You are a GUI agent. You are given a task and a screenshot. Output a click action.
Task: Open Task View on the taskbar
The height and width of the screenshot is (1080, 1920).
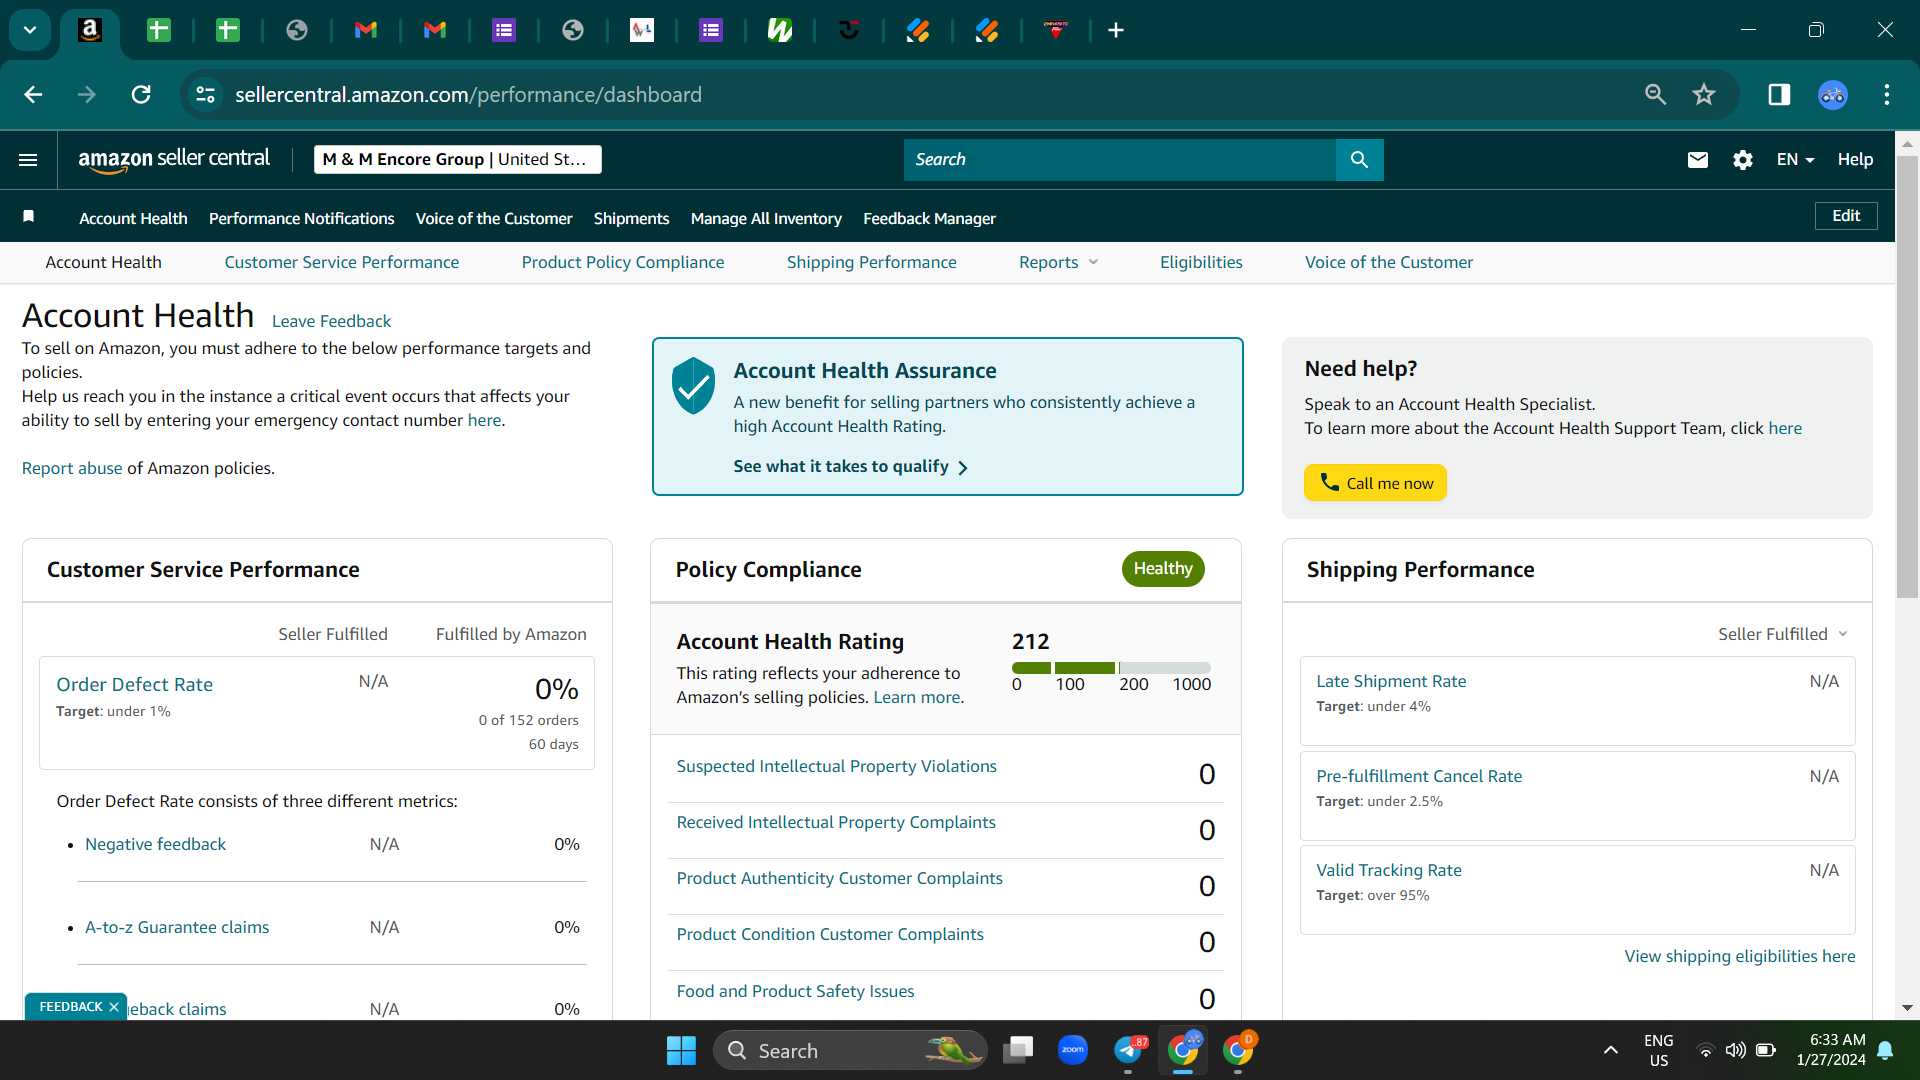1018,1050
